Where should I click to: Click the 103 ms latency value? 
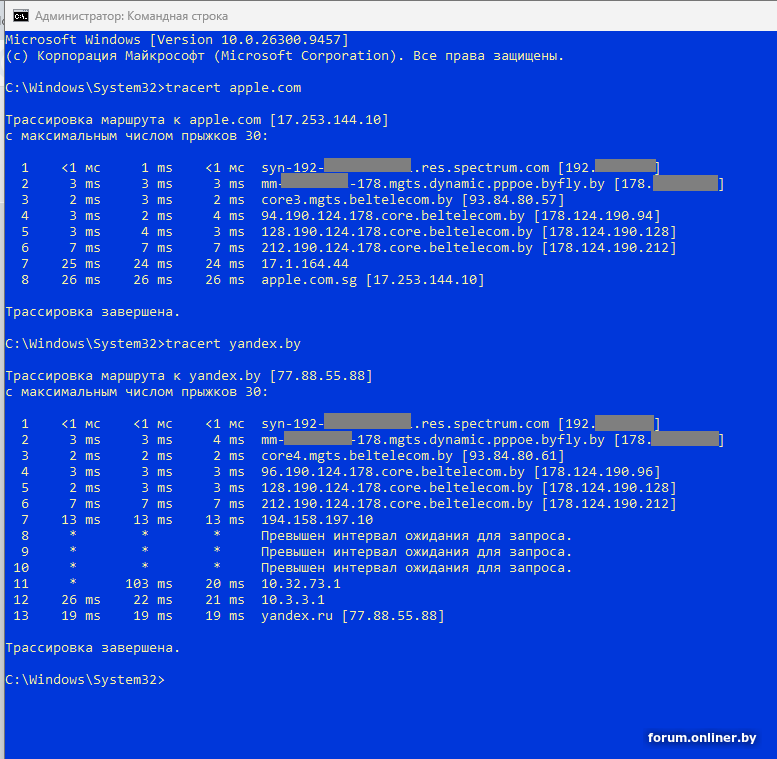coord(149,584)
